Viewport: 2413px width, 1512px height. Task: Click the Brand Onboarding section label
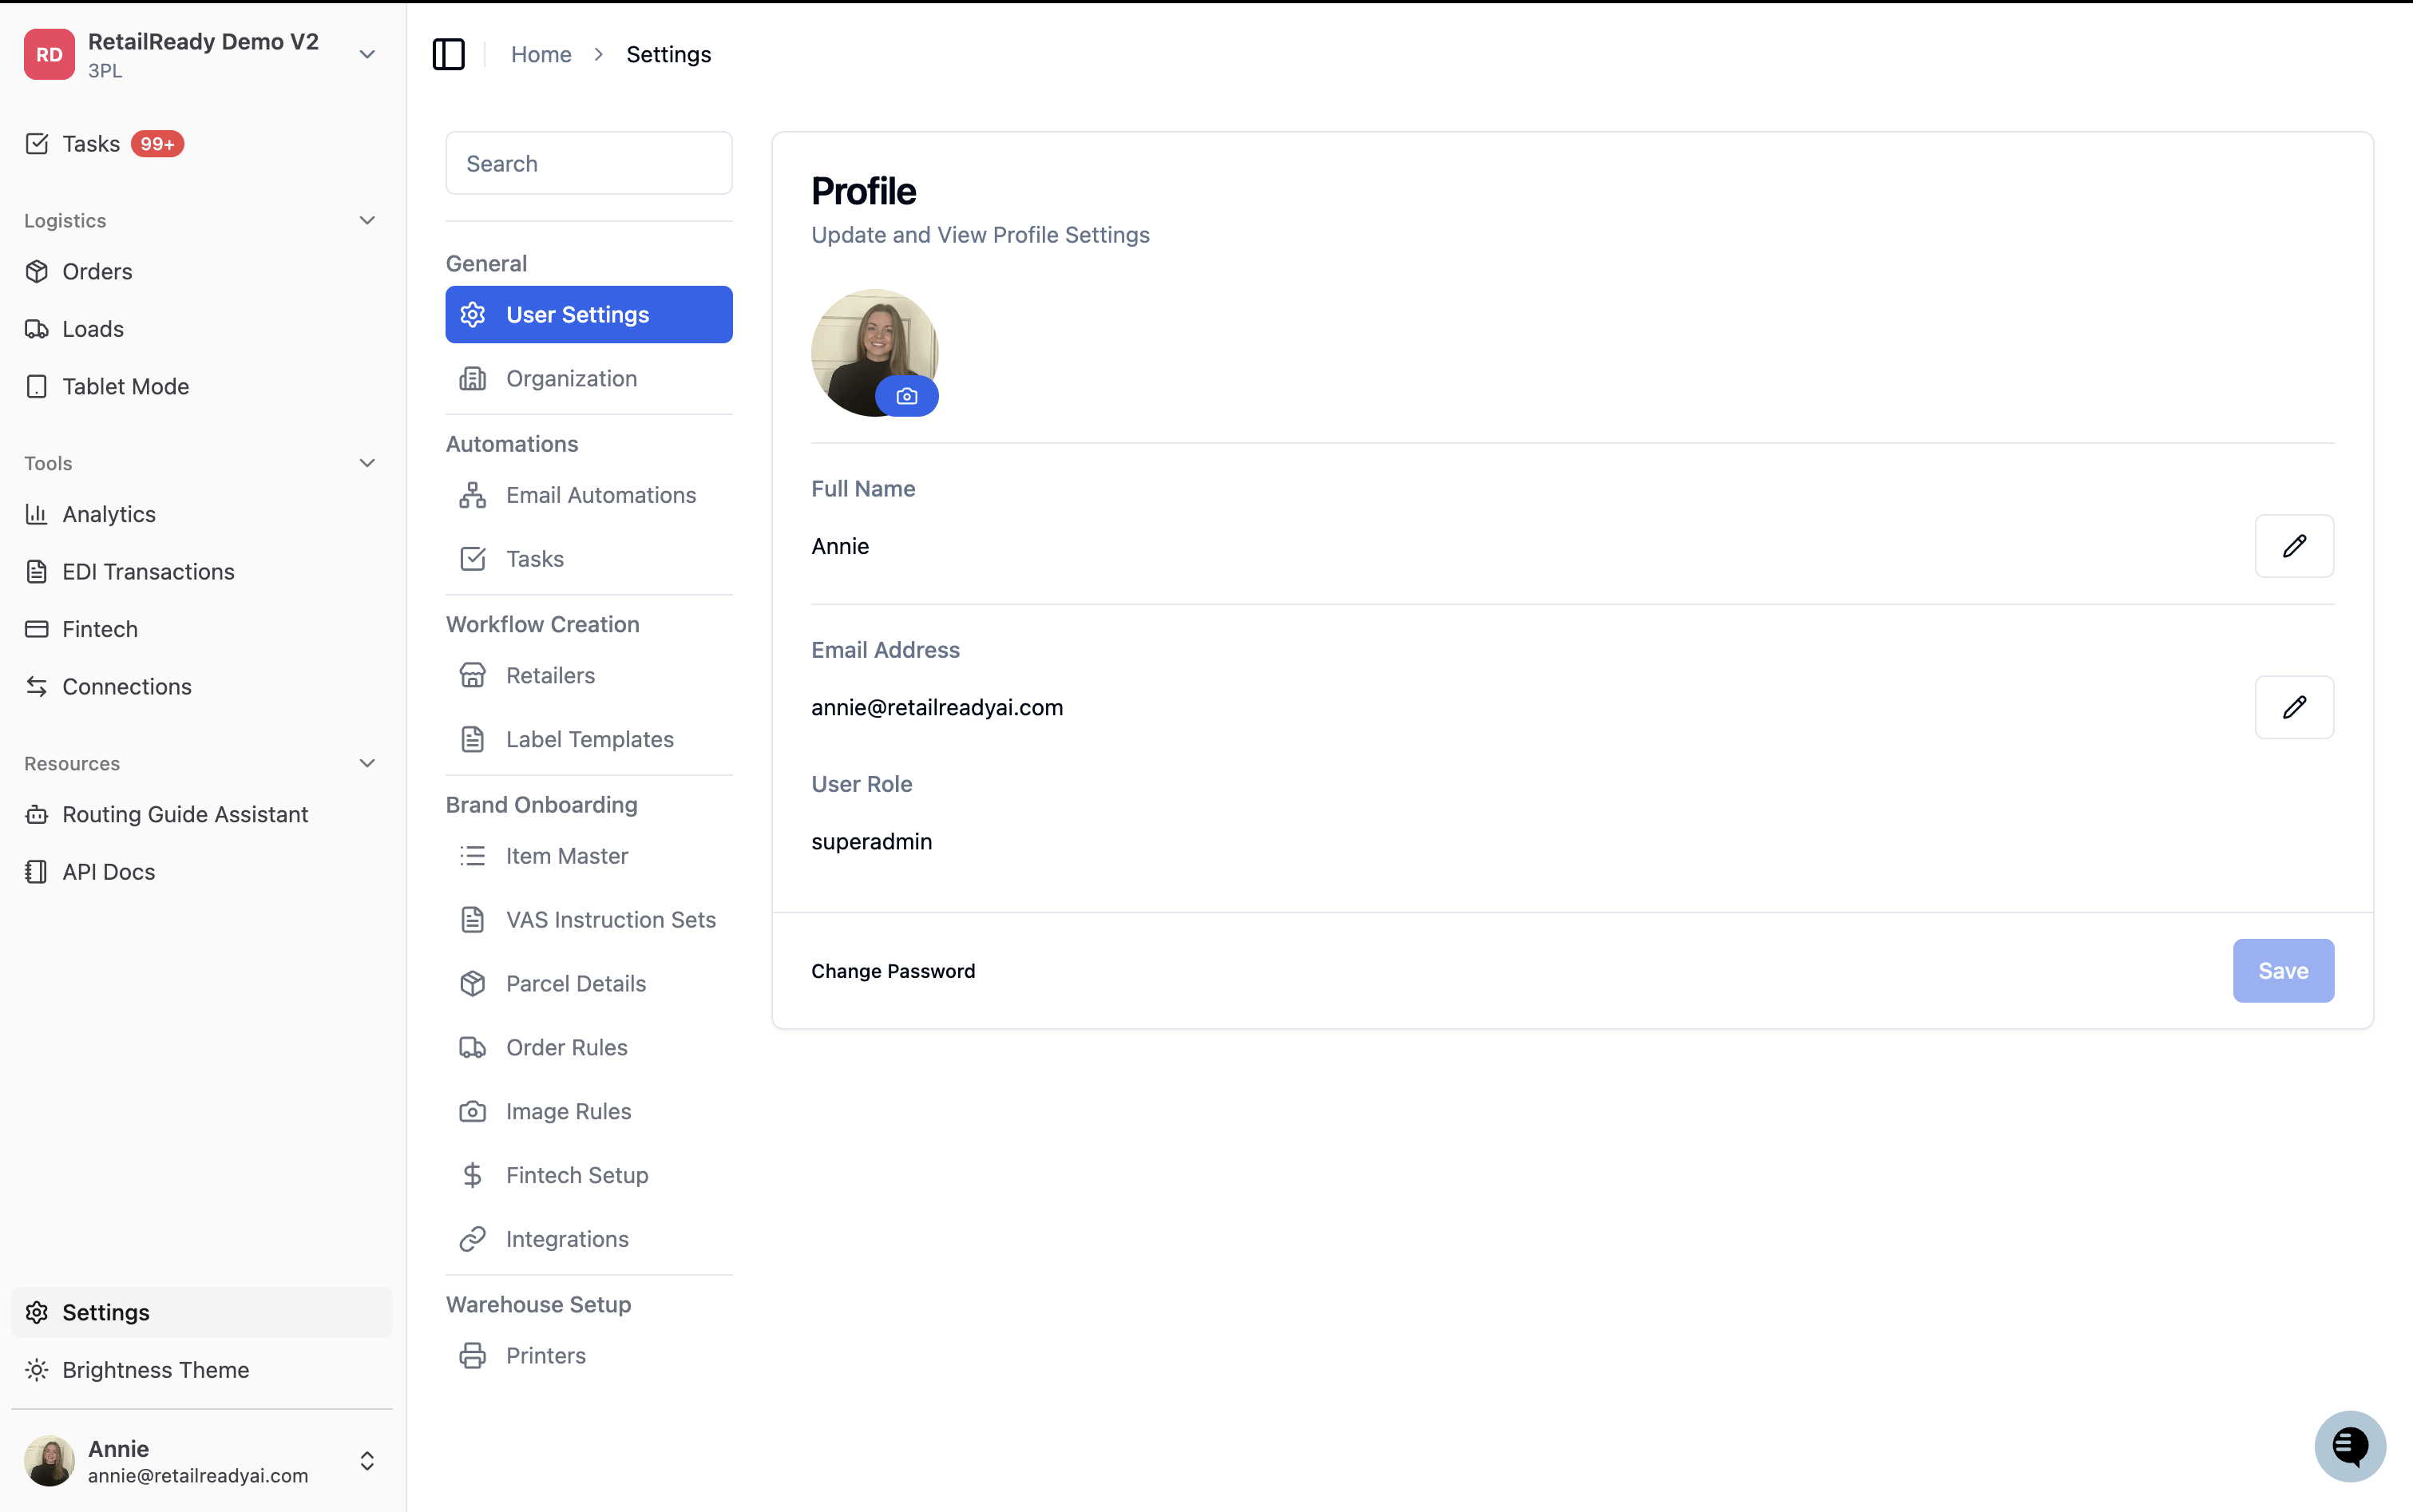coord(541,804)
